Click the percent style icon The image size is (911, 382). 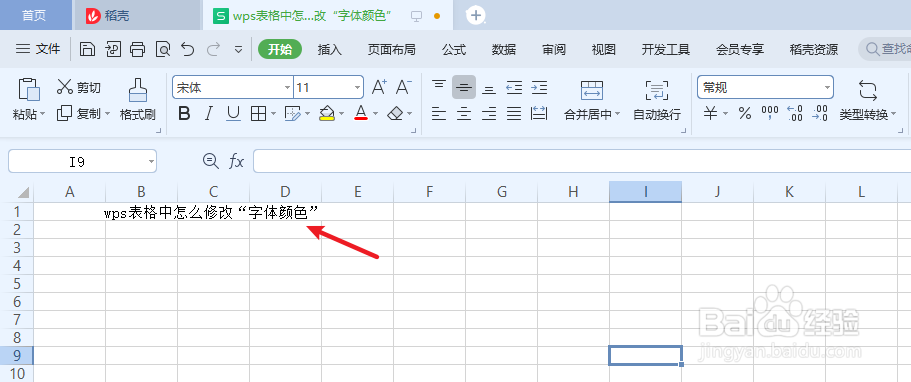pos(745,113)
